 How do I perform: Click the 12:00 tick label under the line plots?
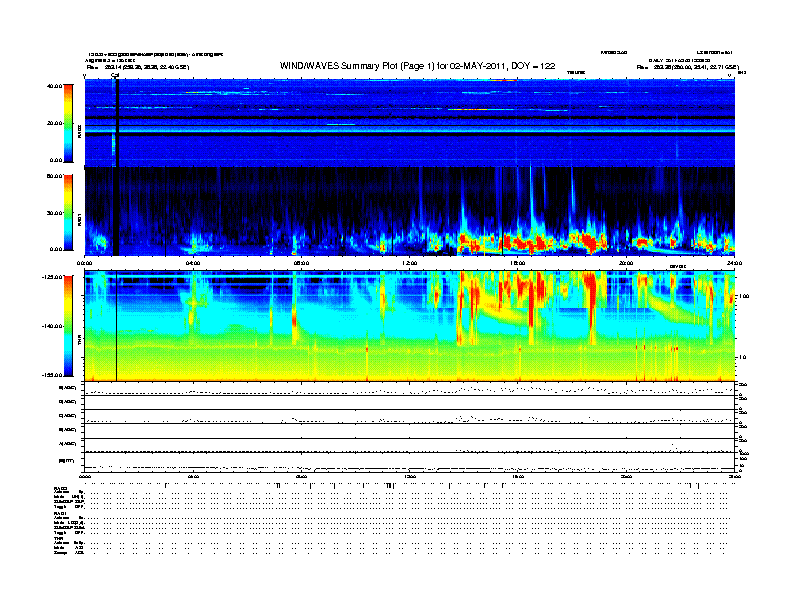tap(410, 476)
